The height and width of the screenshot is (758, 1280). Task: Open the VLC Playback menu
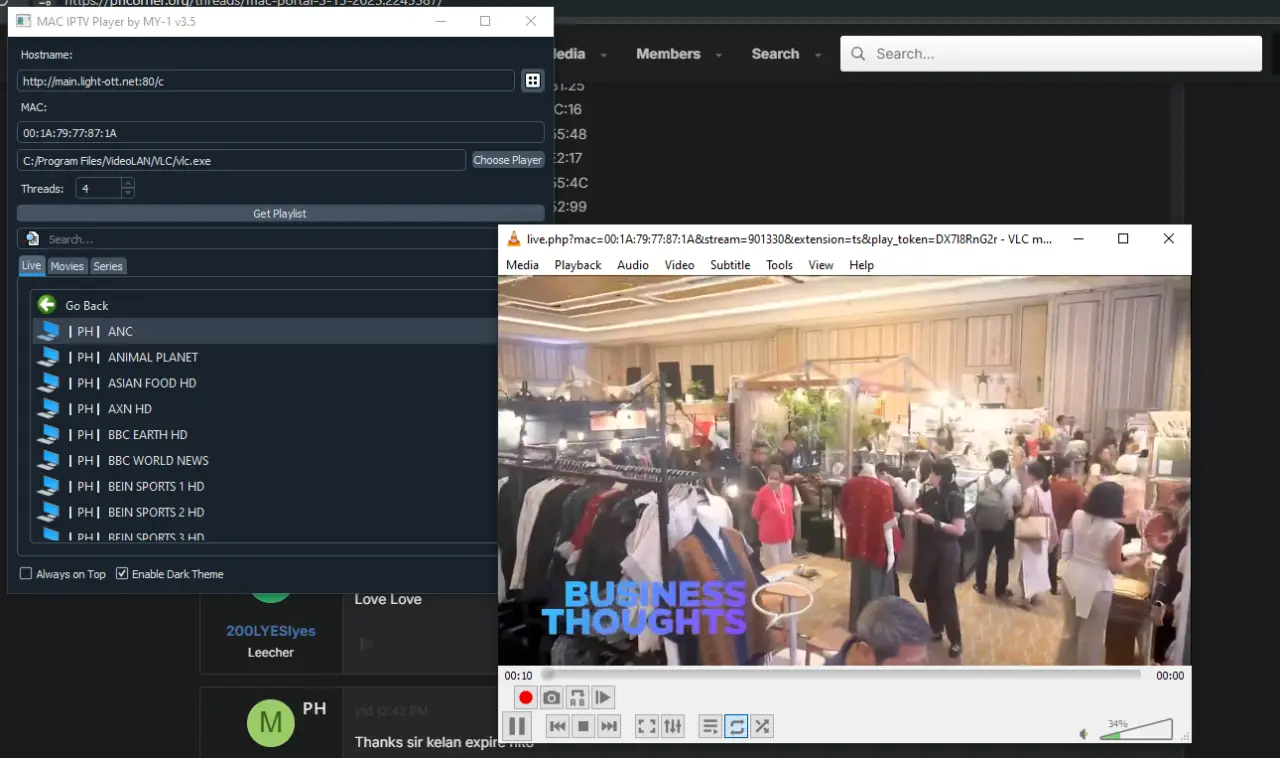[578, 265]
